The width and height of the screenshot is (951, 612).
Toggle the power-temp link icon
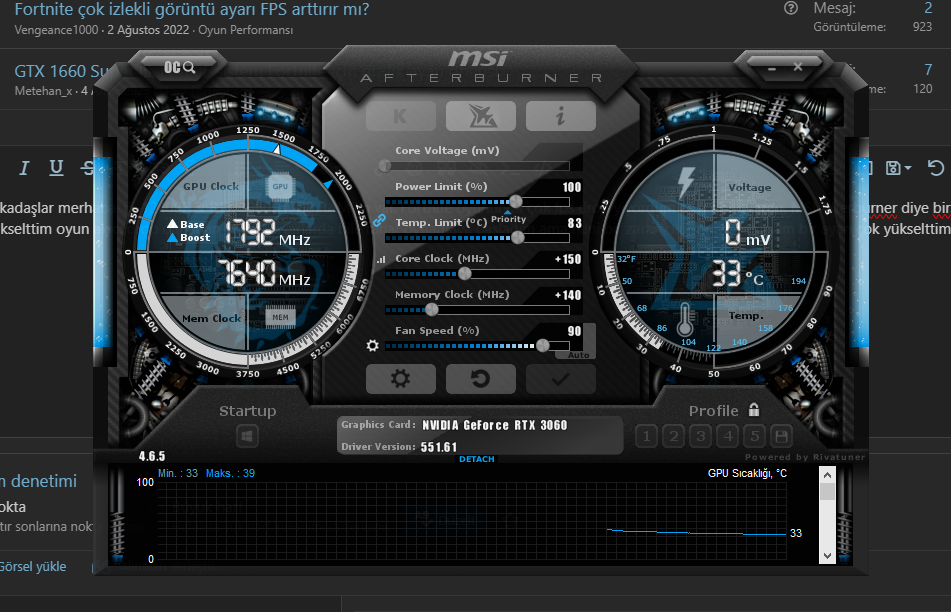[x=379, y=220]
